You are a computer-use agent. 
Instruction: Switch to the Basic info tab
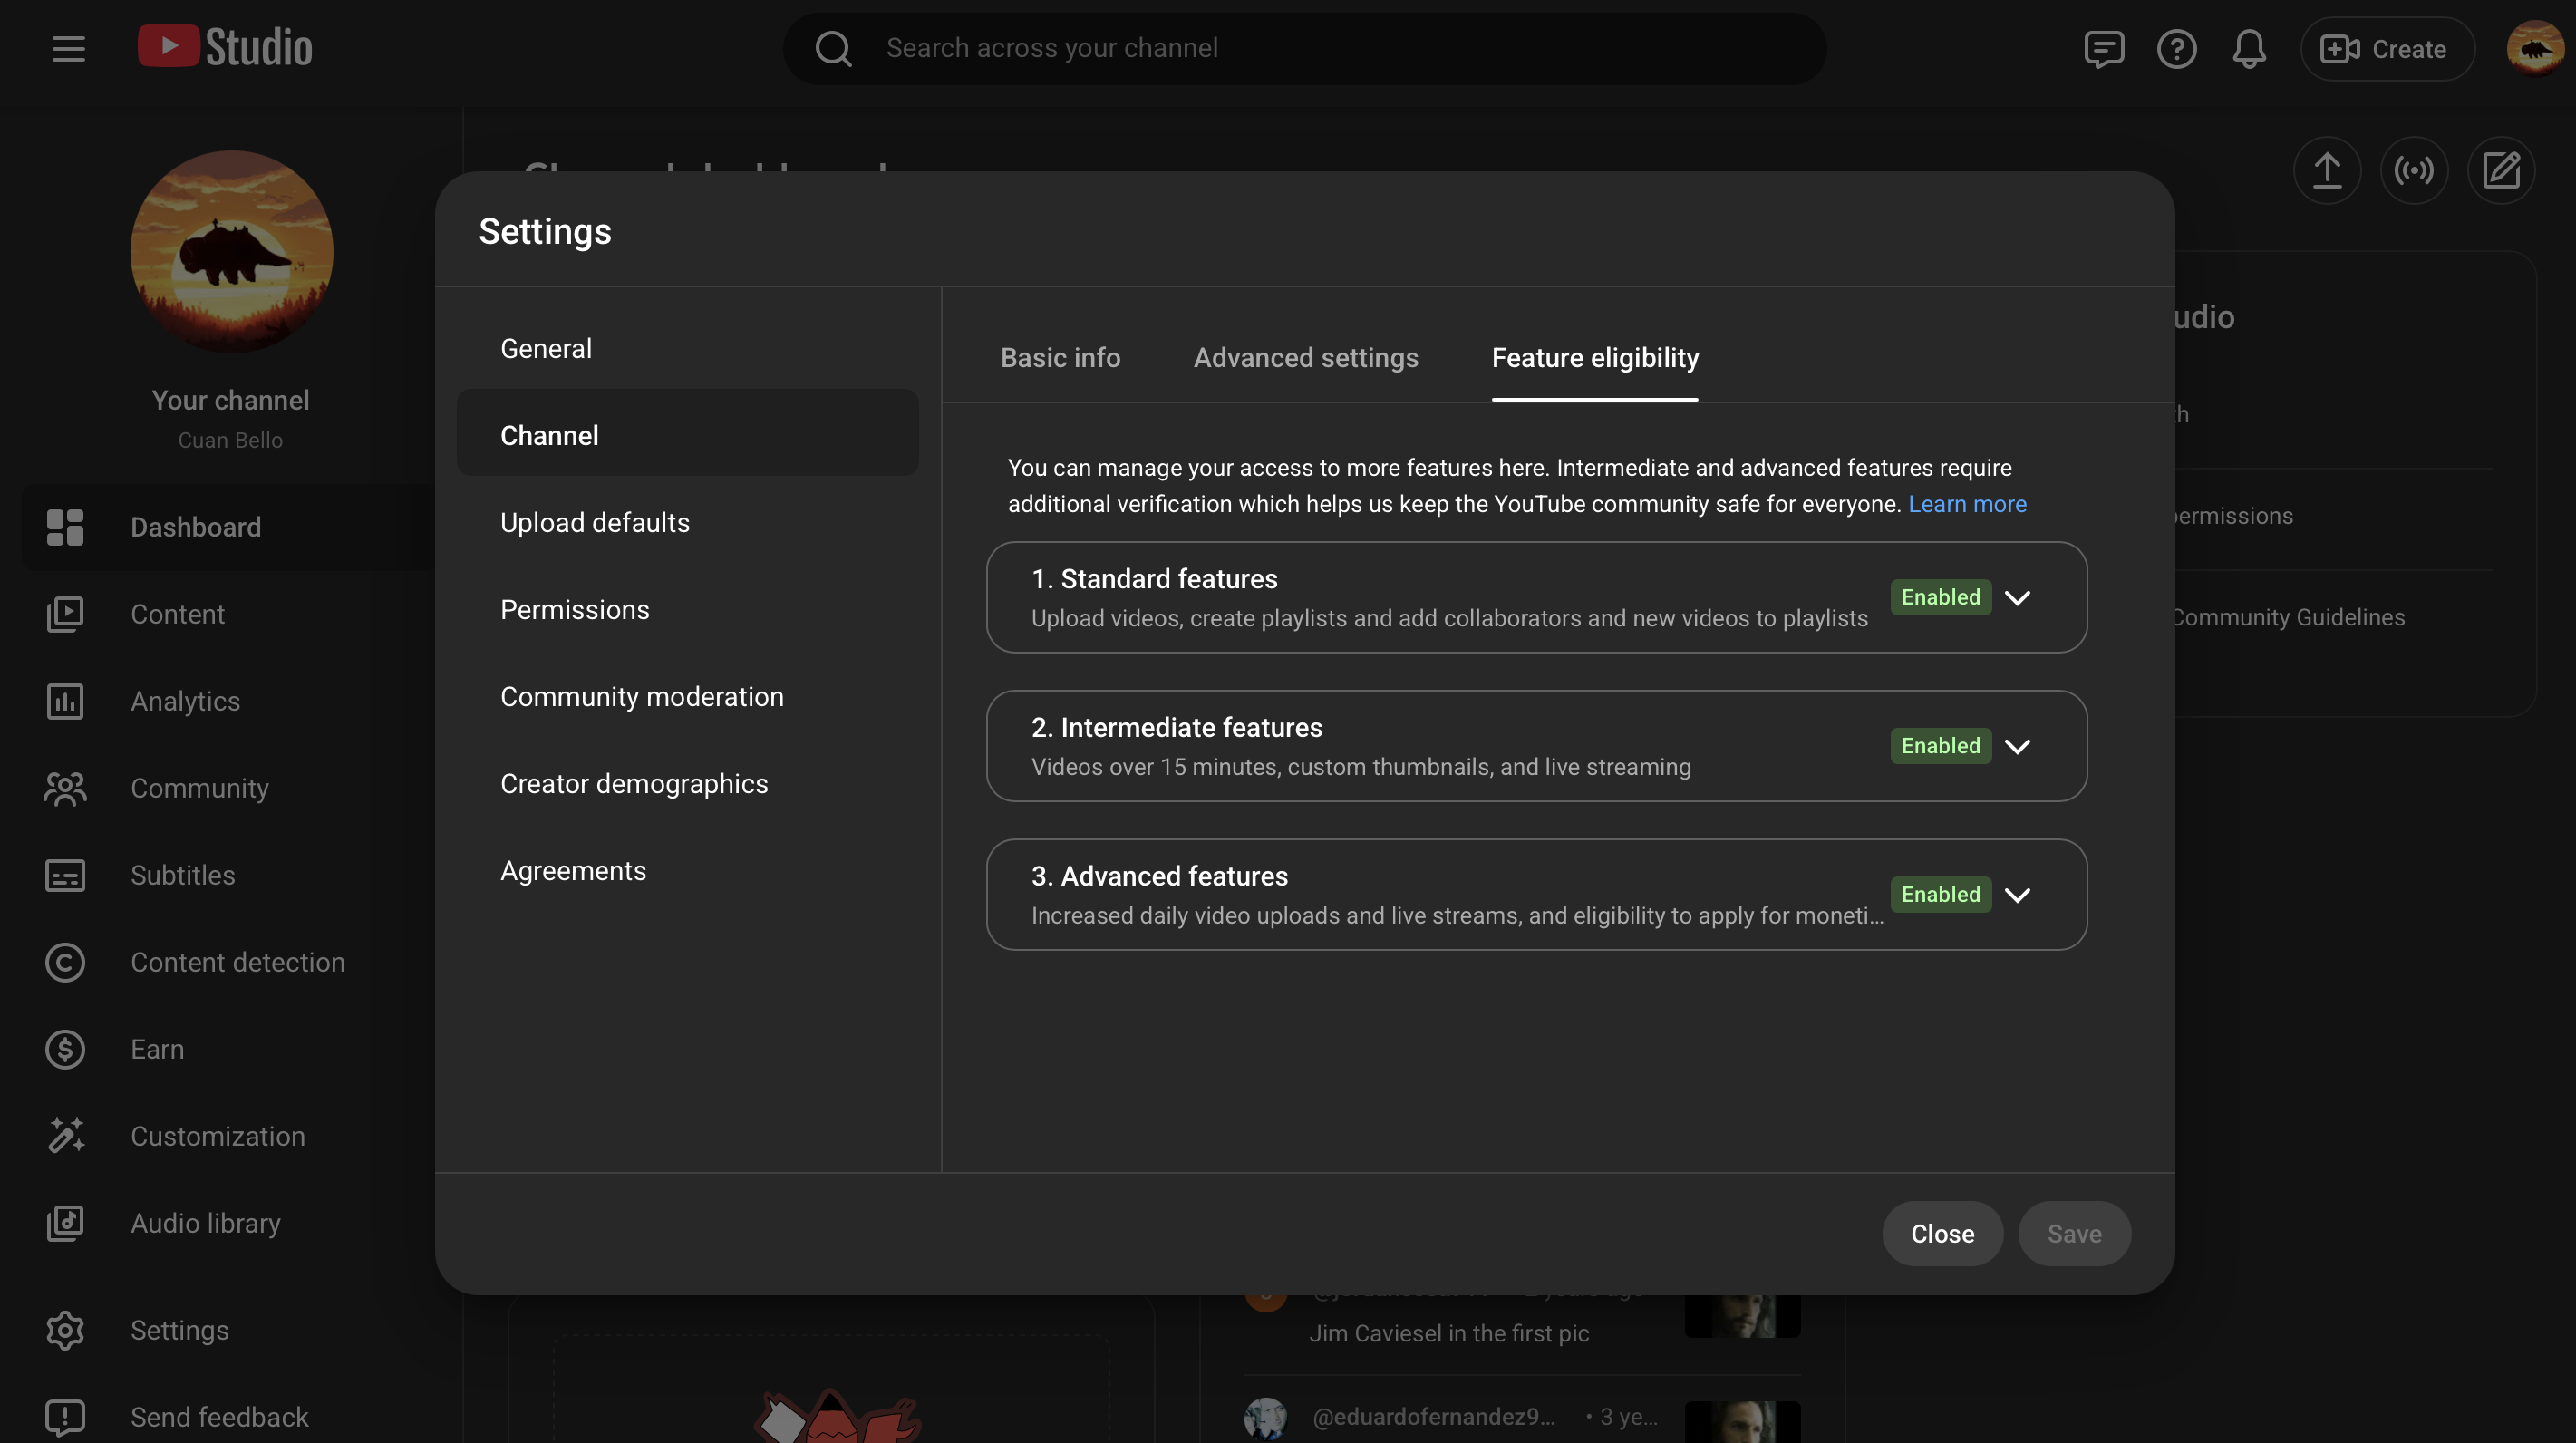coord(1060,358)
